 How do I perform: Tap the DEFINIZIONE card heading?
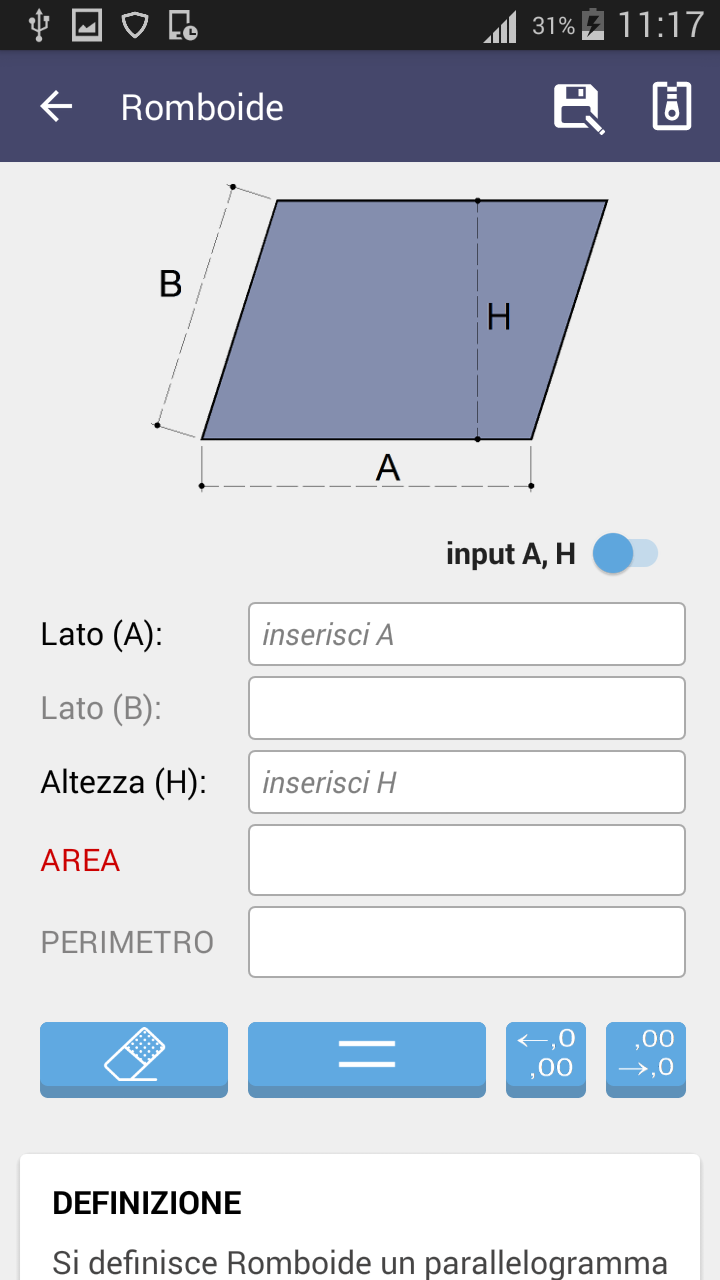(147, 1203)
